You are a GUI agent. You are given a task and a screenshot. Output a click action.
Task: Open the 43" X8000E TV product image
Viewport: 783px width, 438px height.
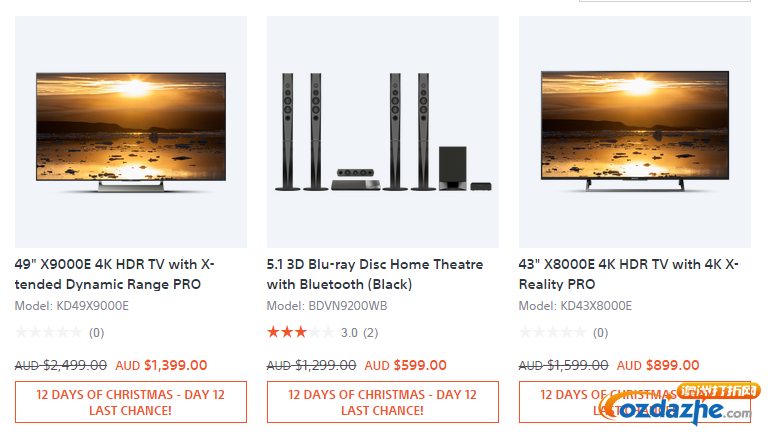tap(635, 132)
